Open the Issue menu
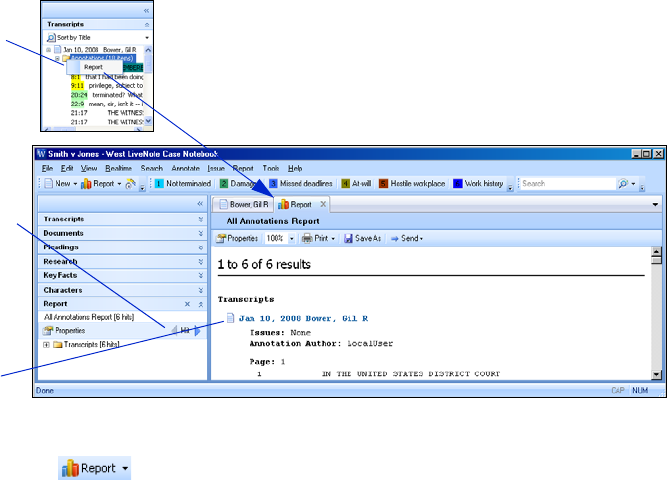The width and height of the screenshot is (667, 480). 216,168
